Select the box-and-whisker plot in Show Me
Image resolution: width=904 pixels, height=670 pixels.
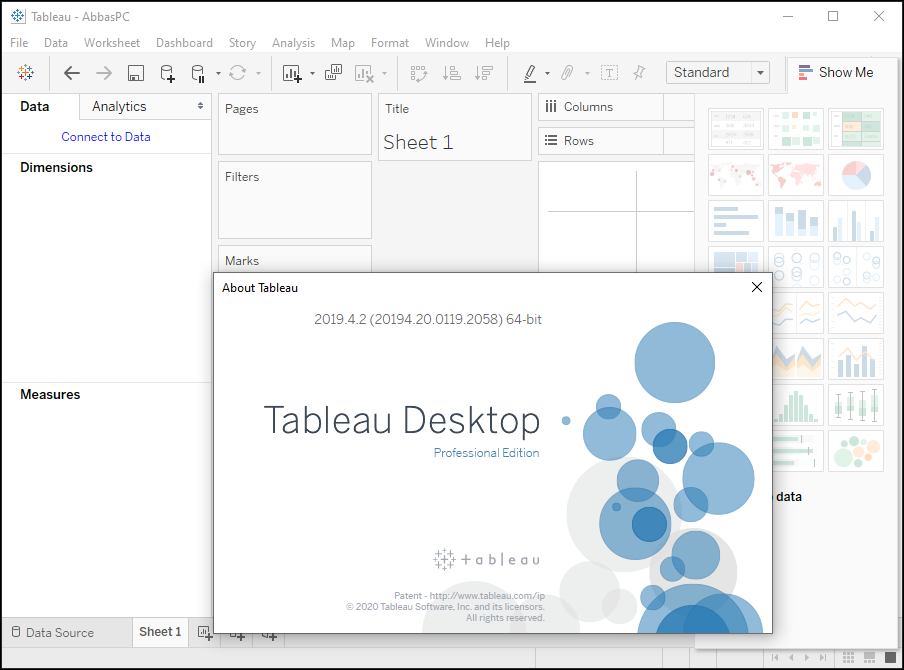point(856,405)
